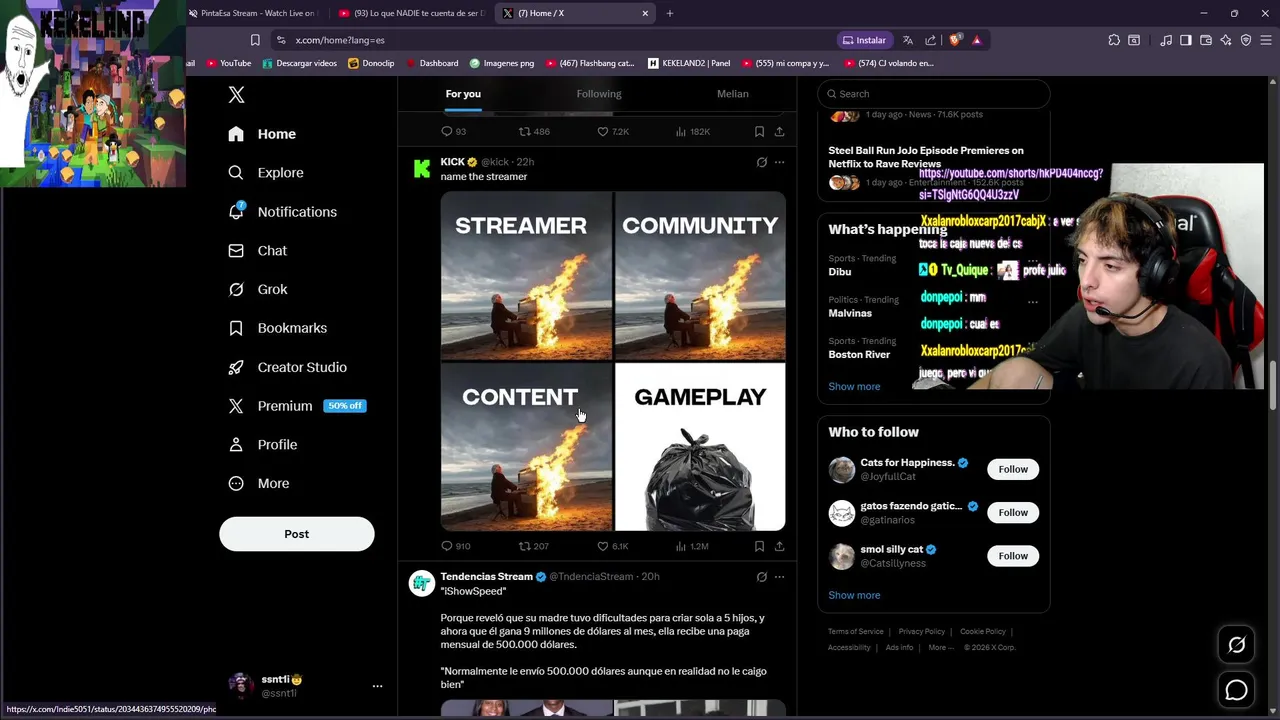Click the X logo in sidebar
Image resolution: width=1280 pixels, height=720 pixels.
[x=236, y=95]
